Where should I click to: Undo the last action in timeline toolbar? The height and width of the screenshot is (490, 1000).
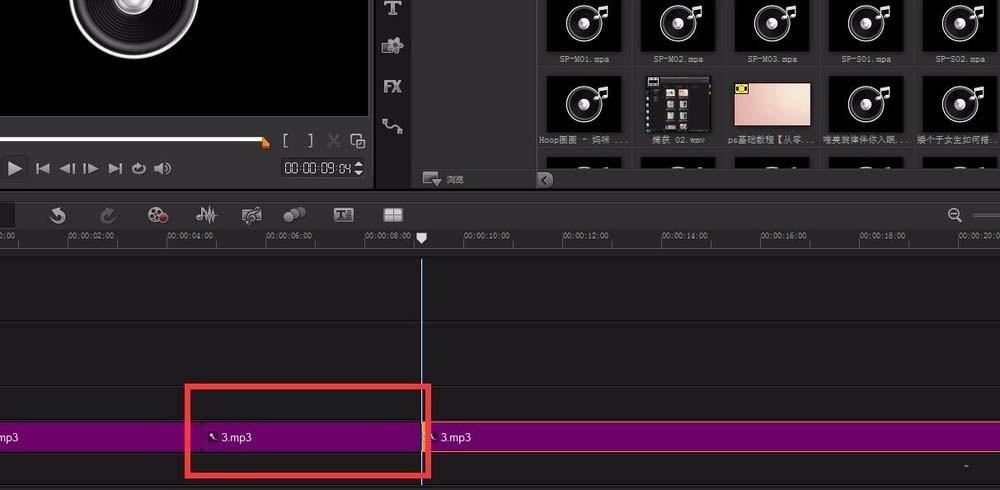(x=58, y=215)
